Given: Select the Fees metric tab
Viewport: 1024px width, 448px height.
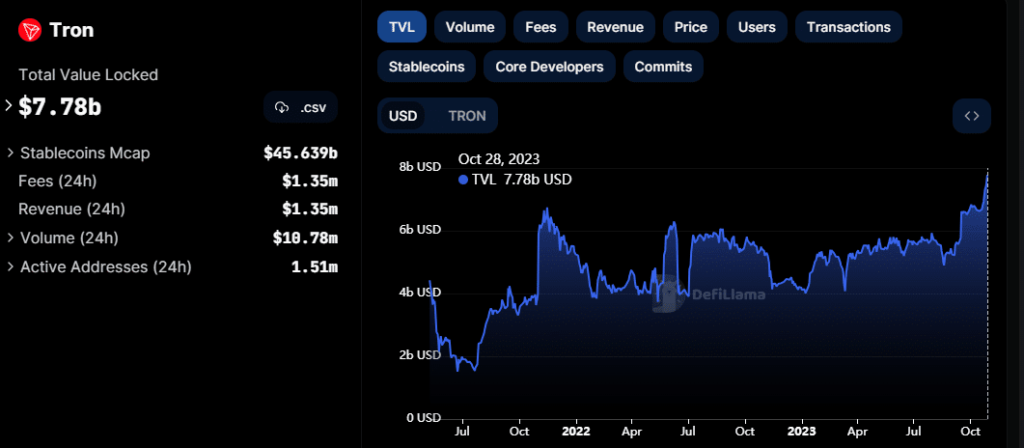Looking at the screenshot, I should point(541,27).
